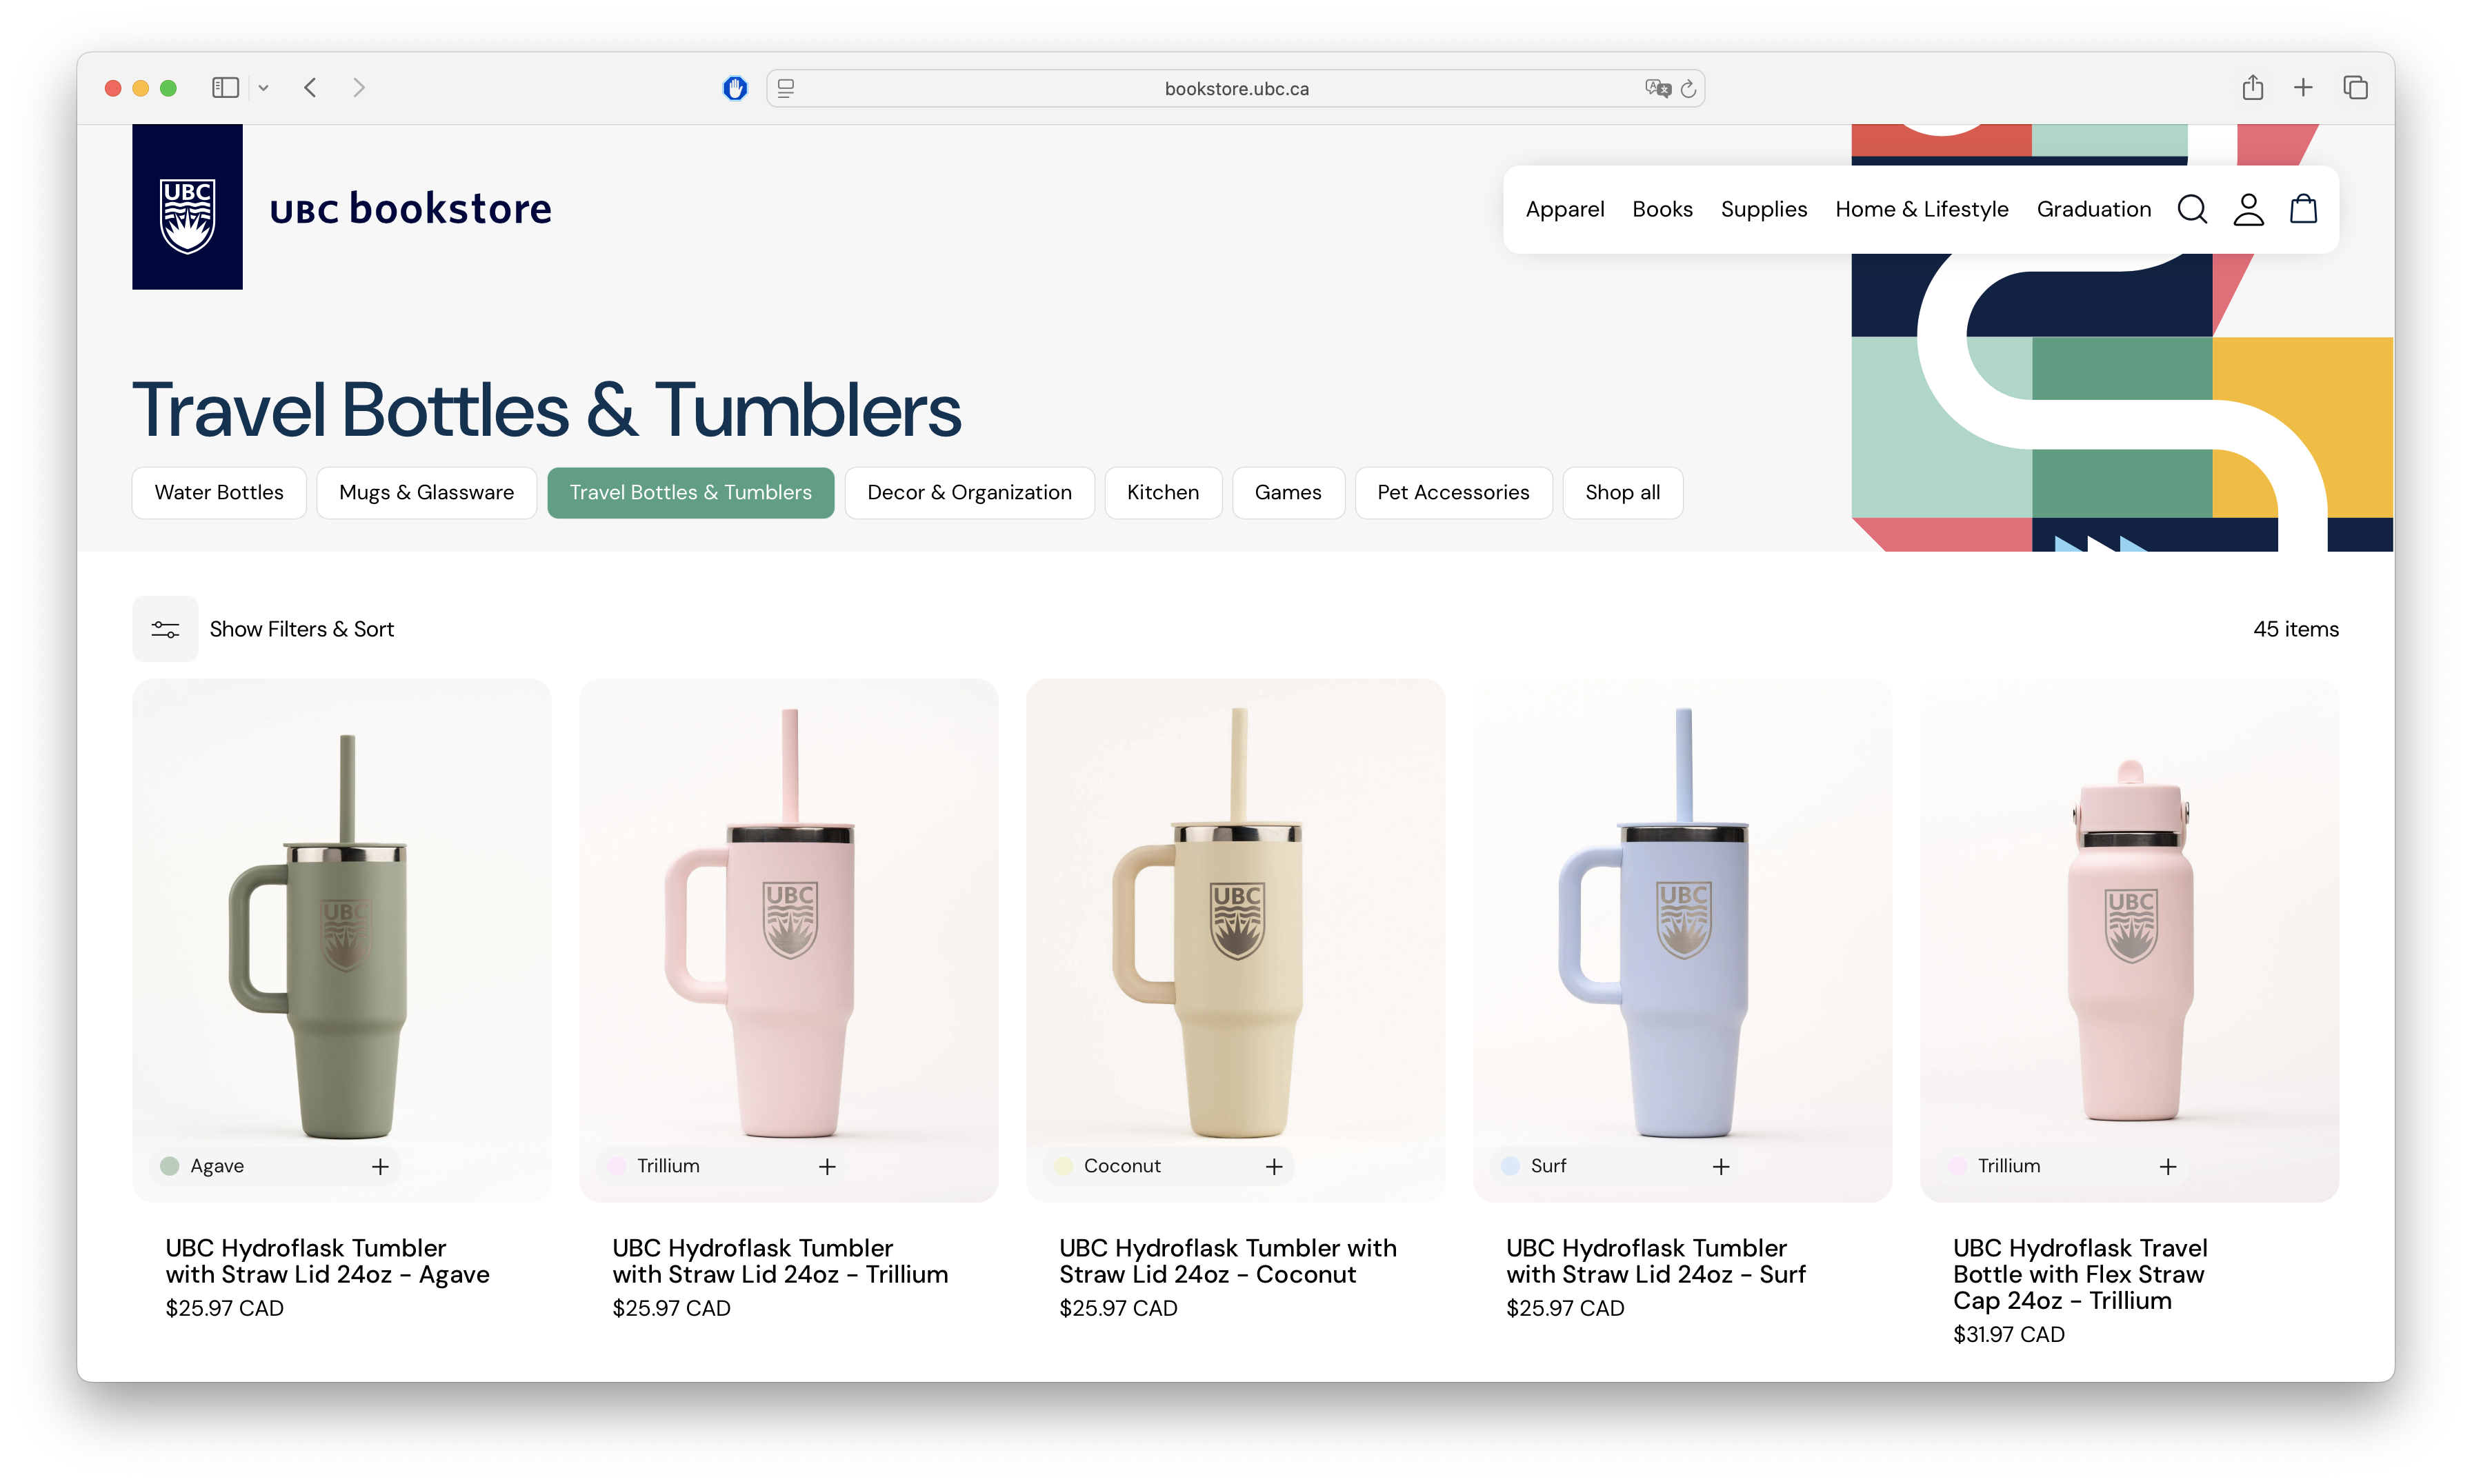
Task: Select the Surf color swatch
Action: click(1510, 1166)
